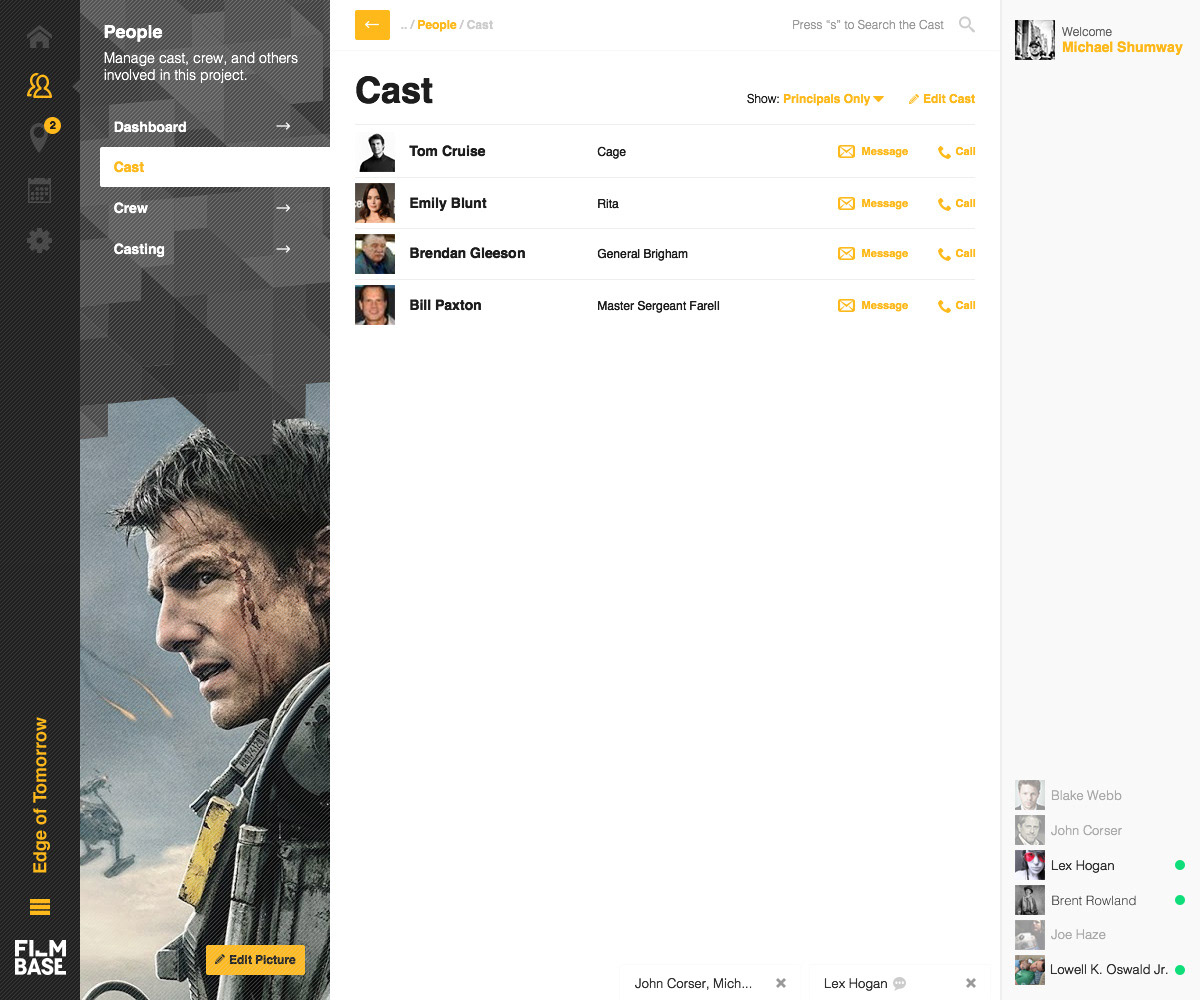This screenshot has height=1000, width=1200.
Task: Select Bill Paxton name in cast list
Action: (x=445, y=305)
